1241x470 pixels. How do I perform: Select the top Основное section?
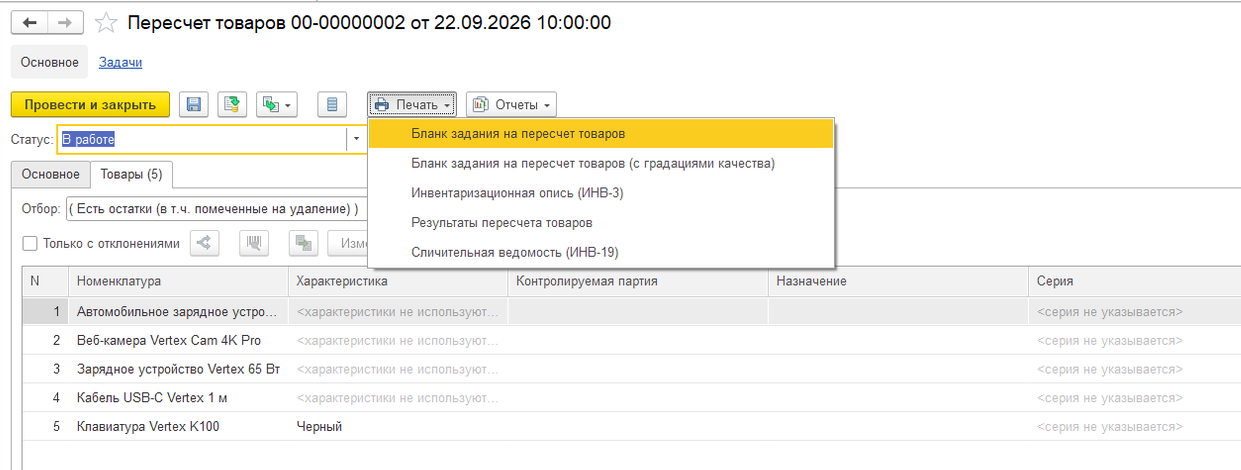(x=49, y=62)
